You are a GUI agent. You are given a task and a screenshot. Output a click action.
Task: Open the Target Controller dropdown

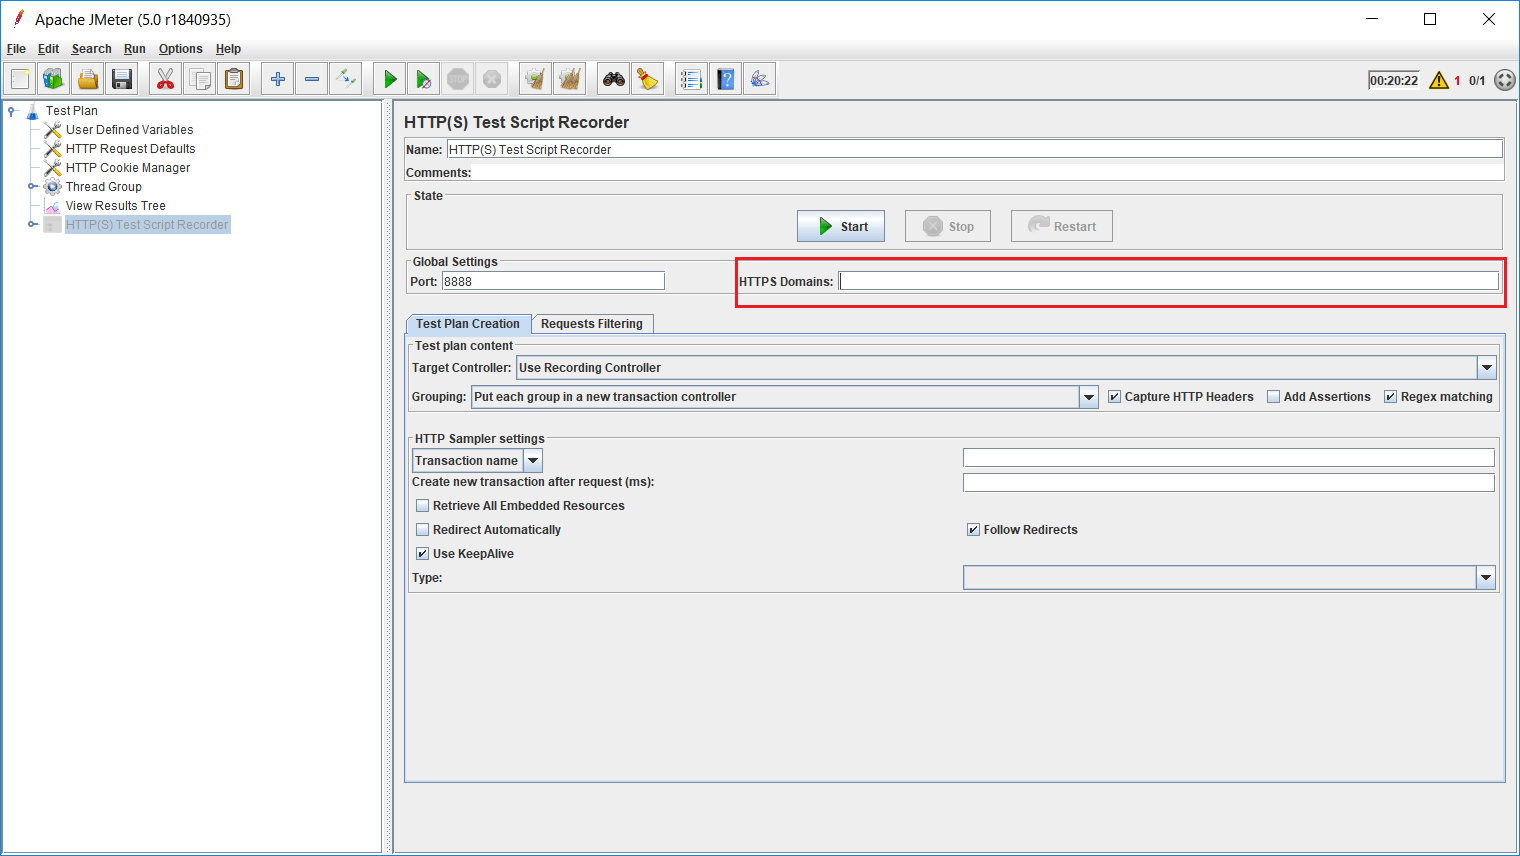(1487, 367)
